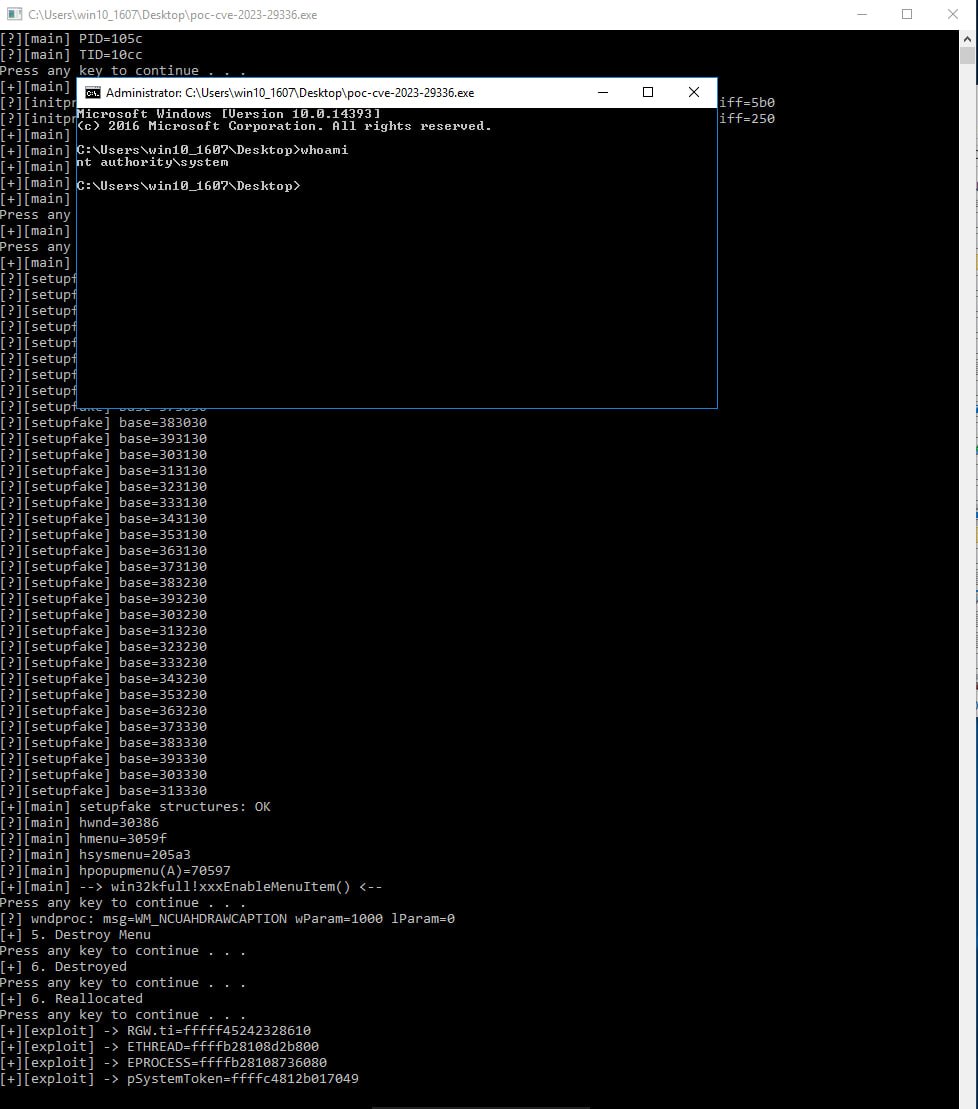Click the app icon of the background poc-cve-2023-29336.exe window
The image size is (978, 1109).
point(14,14)
